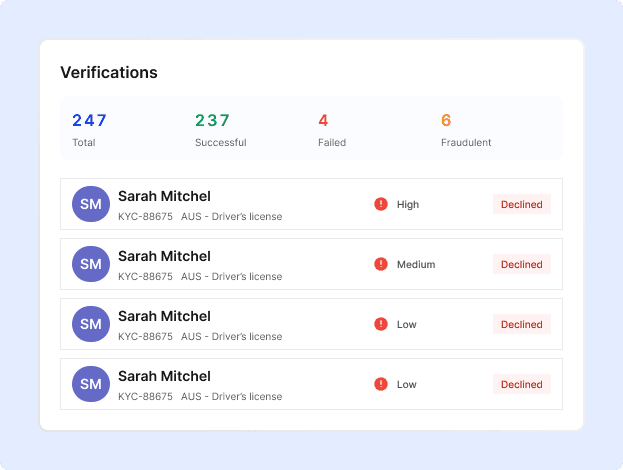Filter by the Fraudulent 6 stat
The image size is (623, 470).
(466, 130)
